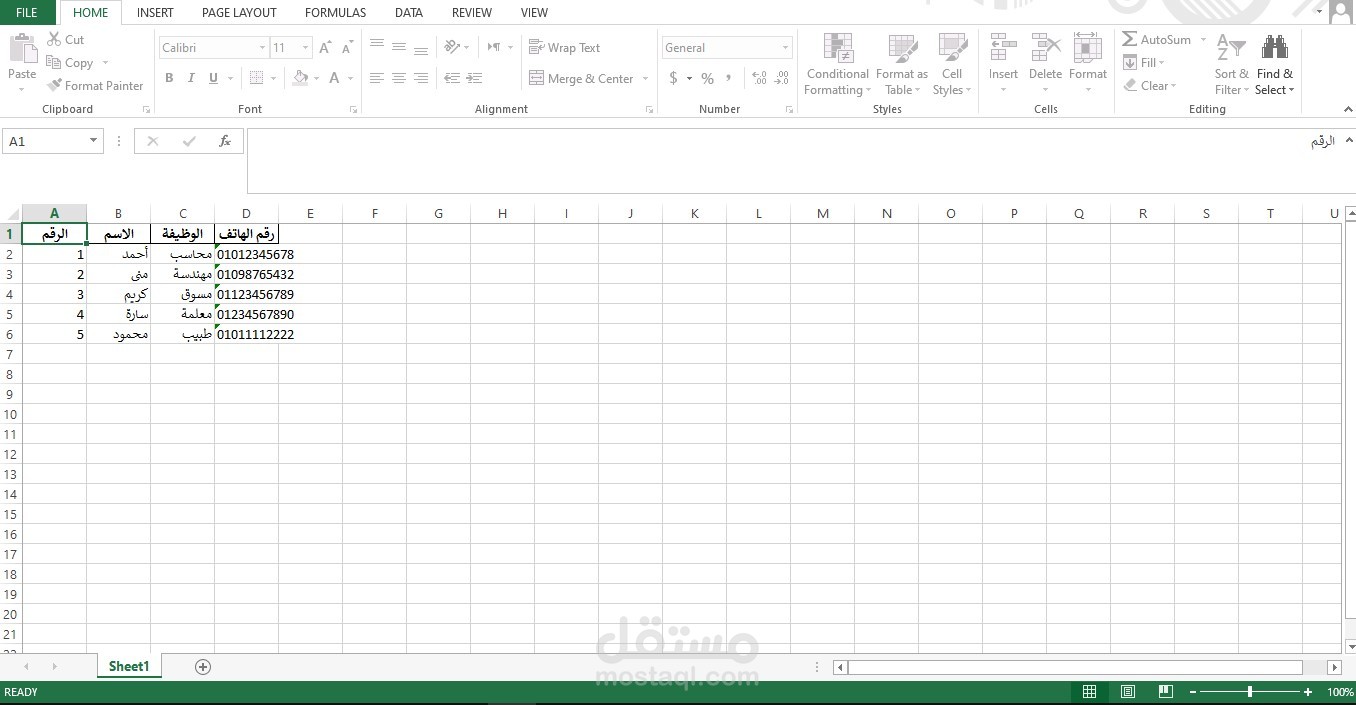Add a new sheet with plus button
This screenshot has width=1356, height=705.
pyautogui.click(x=203, y=667)
